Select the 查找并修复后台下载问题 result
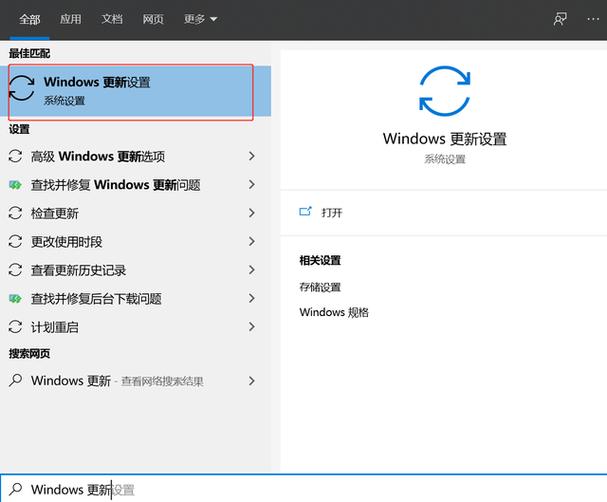607x502 pixels. pyautogui.click(x=135, y=298)
